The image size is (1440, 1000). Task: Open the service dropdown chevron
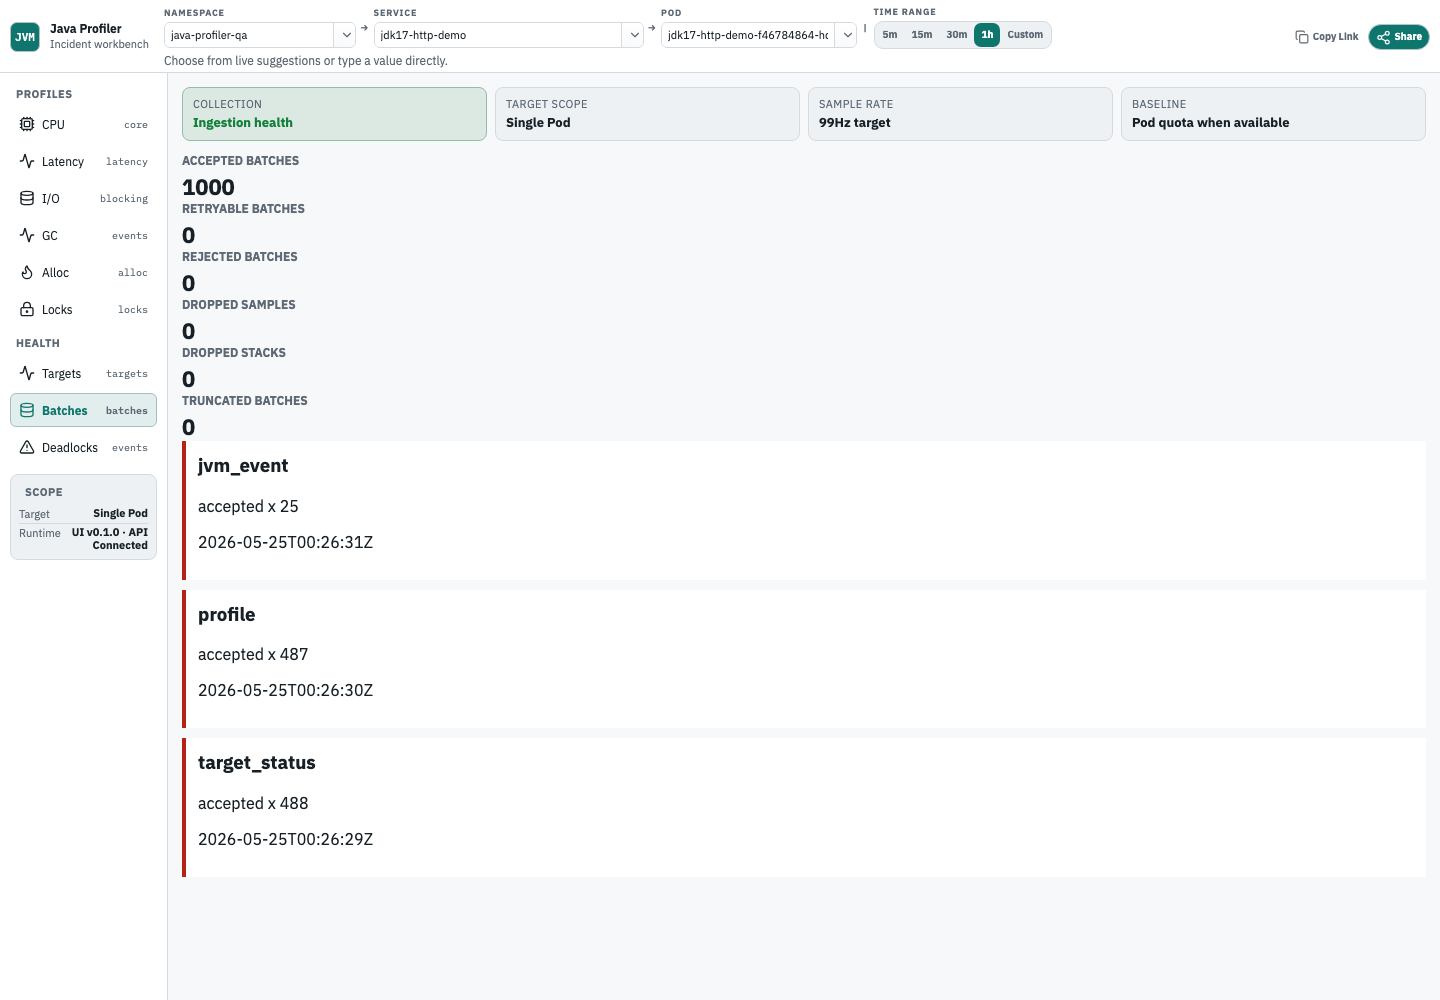pos(634,35)
